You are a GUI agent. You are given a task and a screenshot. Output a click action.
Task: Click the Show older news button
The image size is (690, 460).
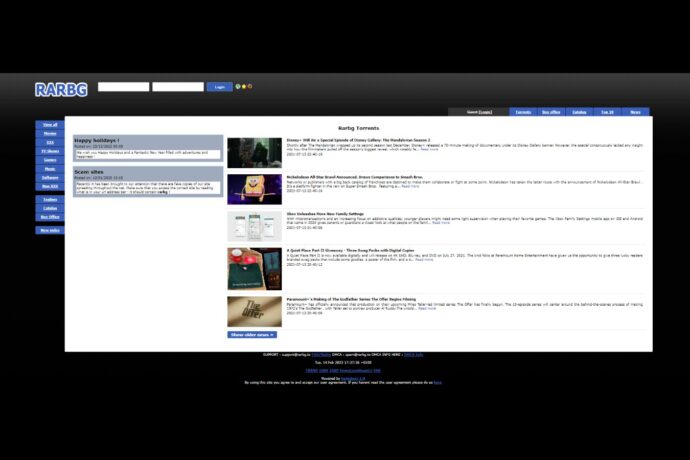point(252,335)
